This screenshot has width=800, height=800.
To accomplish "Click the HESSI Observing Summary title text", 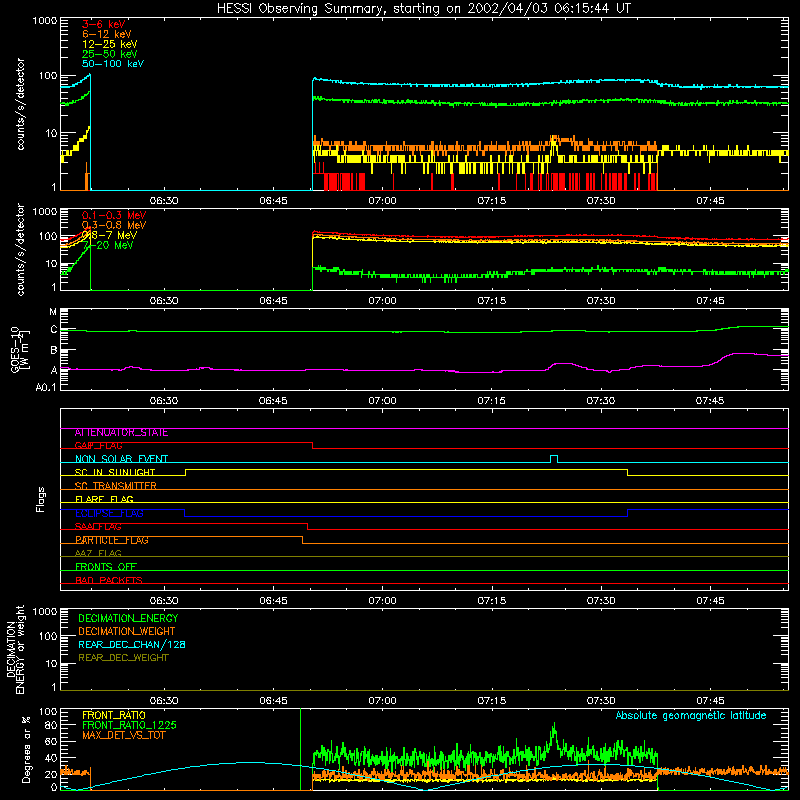I will [x=423, y=9].
